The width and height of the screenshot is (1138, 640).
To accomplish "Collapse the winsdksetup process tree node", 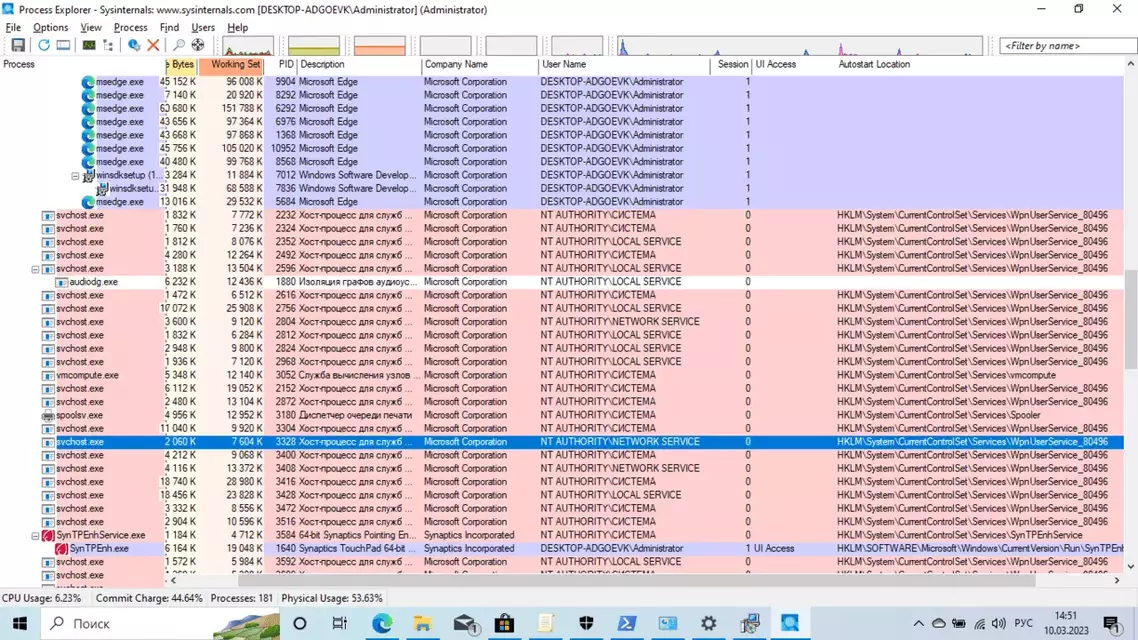I will pyautogui.click(x=75, y=176).
